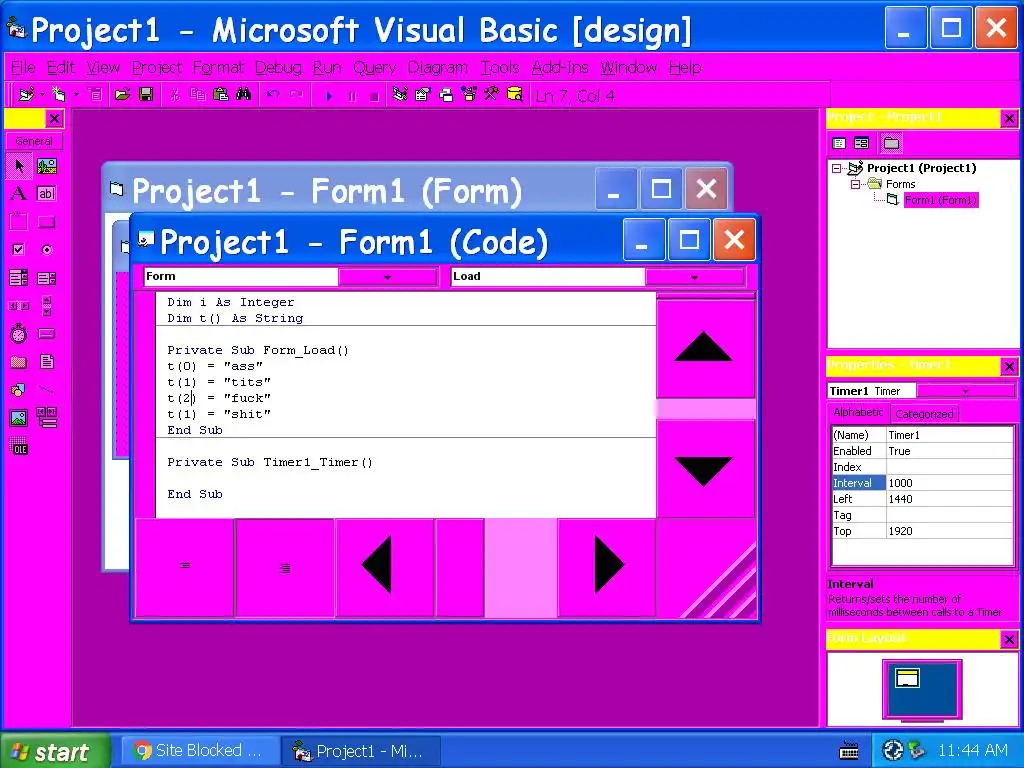Viewport: 1024px width, 768px height.
Task: Select the VScrollBar control tool
Action: tap(46, 306)
